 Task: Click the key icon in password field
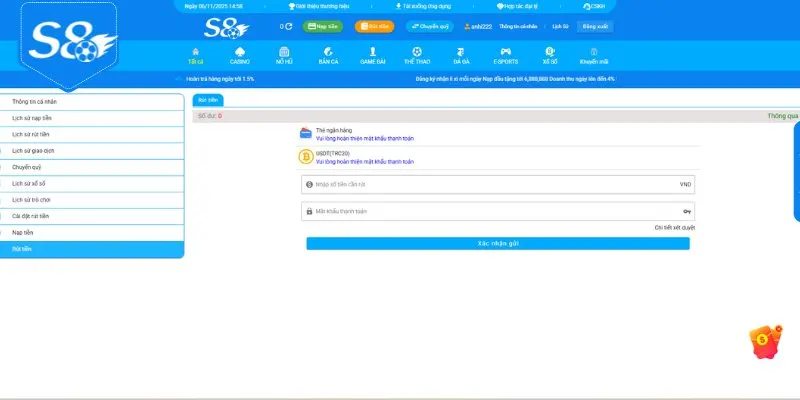click(687, 211)
